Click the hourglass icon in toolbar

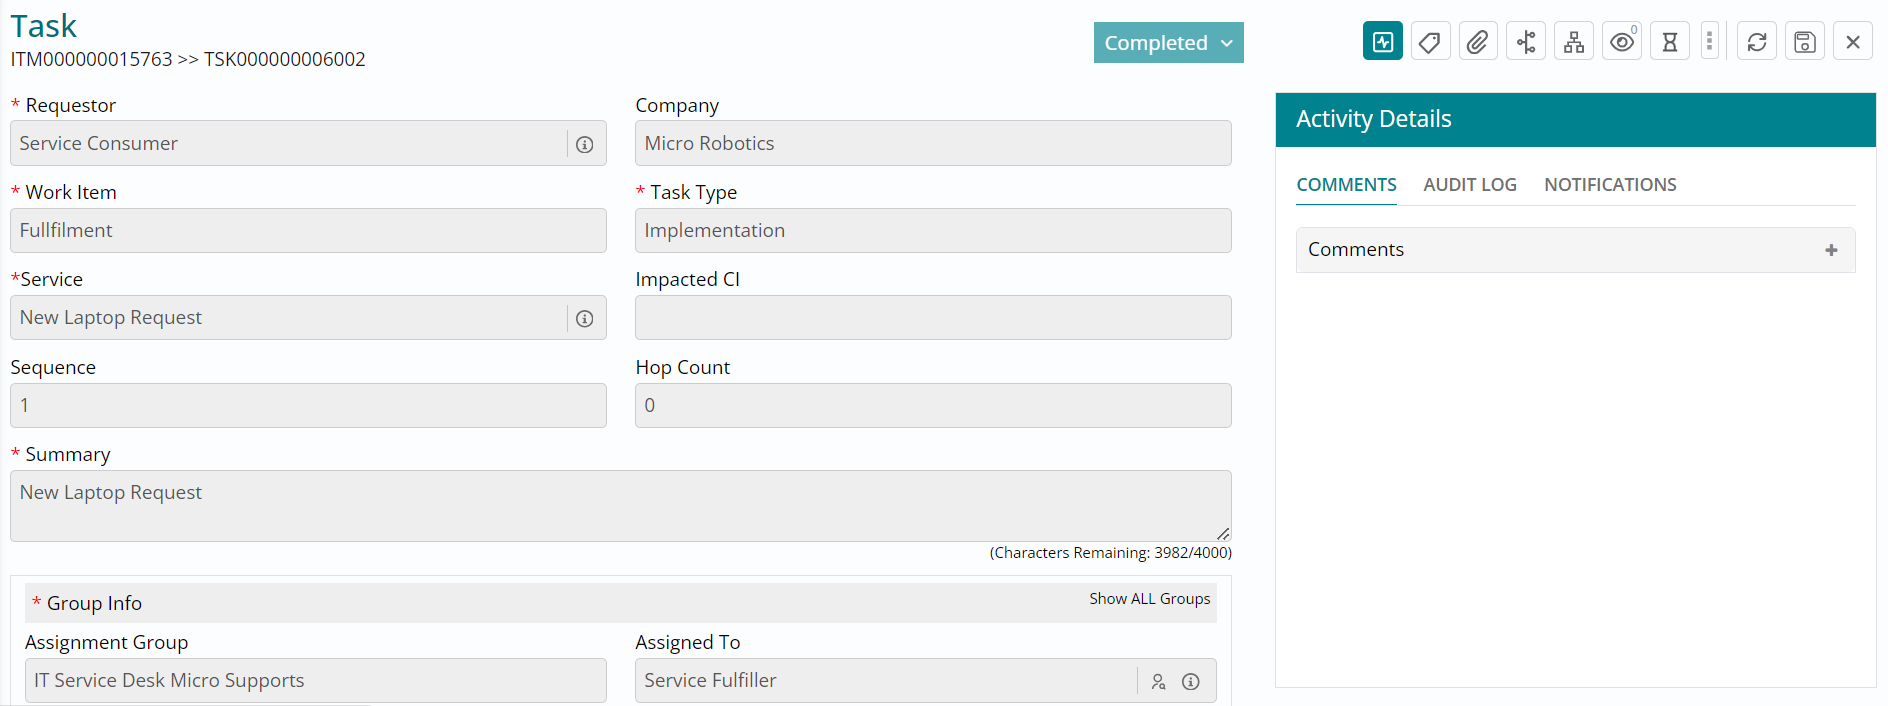[1670, 42]
